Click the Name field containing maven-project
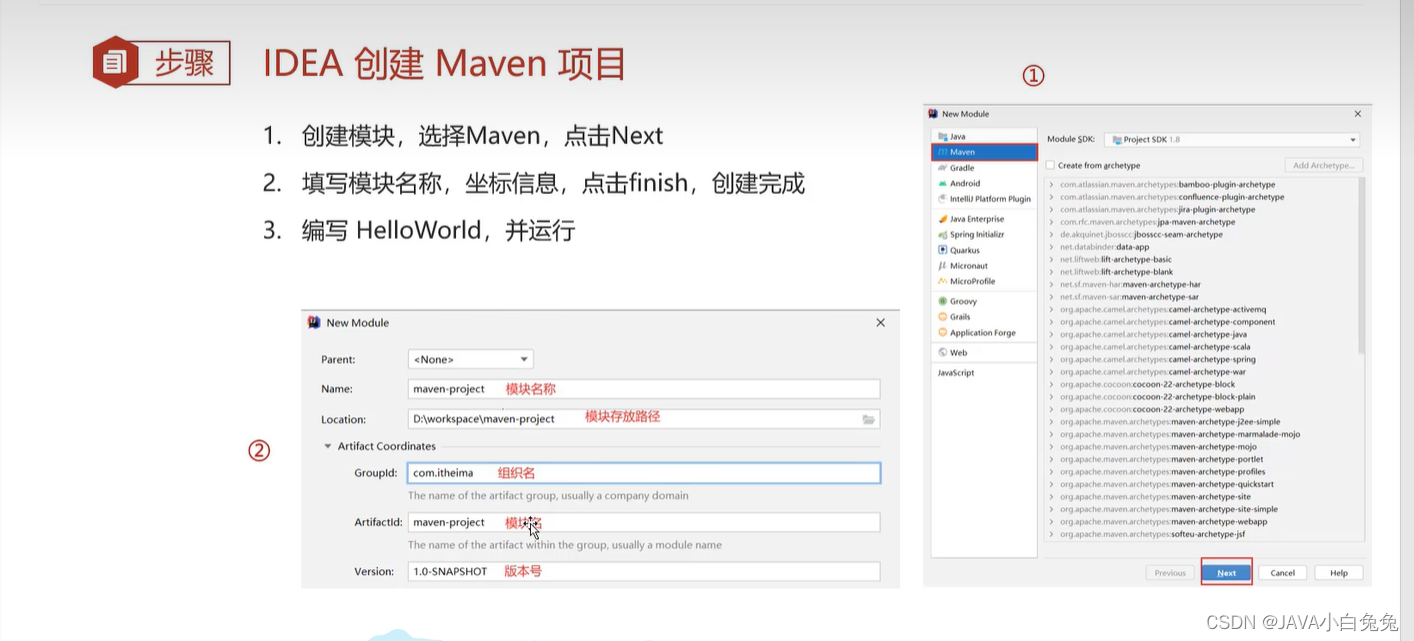Screen dimensions: 1414x641 [644, 389]
